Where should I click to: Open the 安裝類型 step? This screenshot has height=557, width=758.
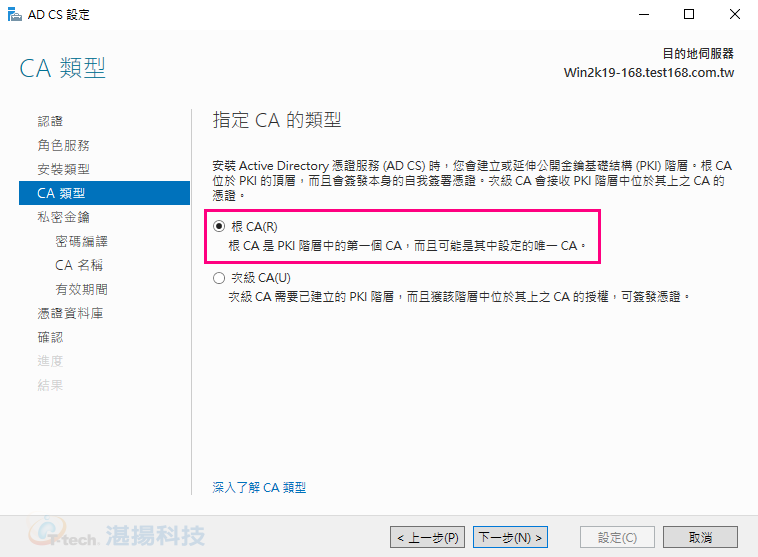63,169
